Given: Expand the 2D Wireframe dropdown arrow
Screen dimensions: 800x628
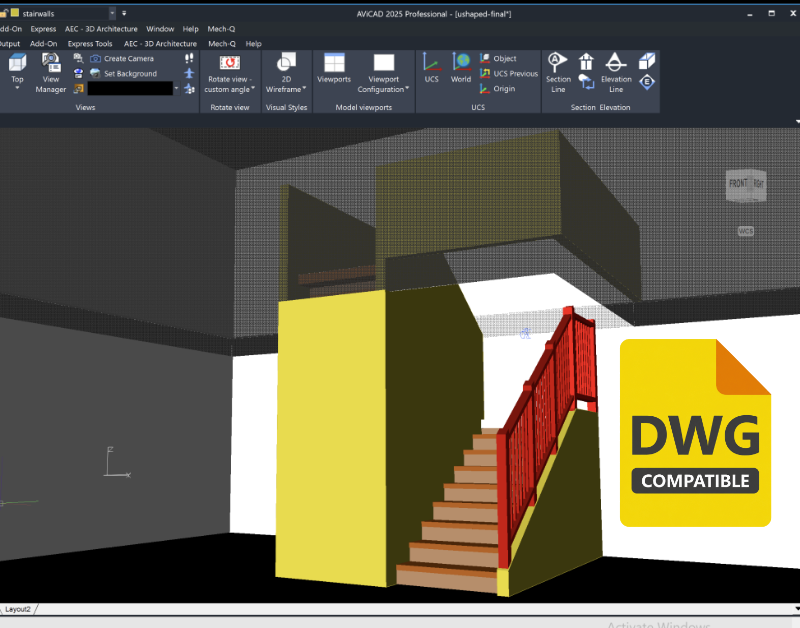Looking at the screenshot, I should coord(304,89).
